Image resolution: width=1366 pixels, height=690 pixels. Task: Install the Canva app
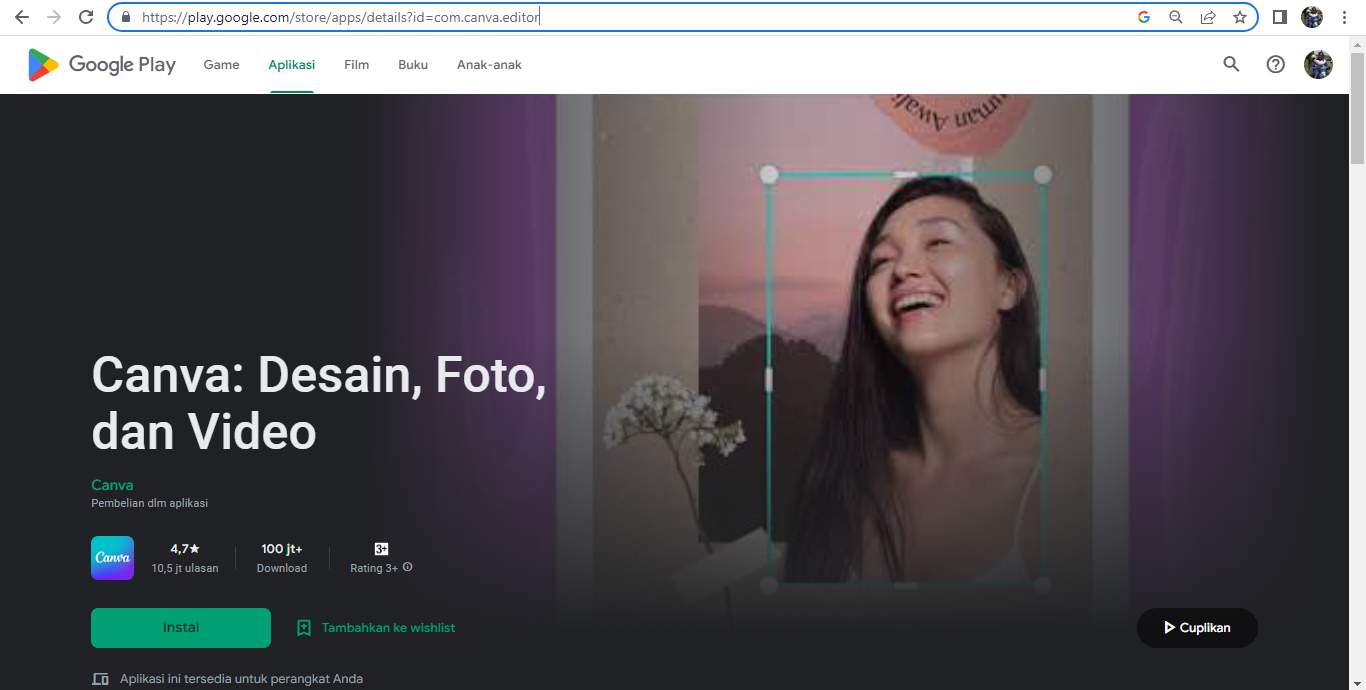coord(181,628)
